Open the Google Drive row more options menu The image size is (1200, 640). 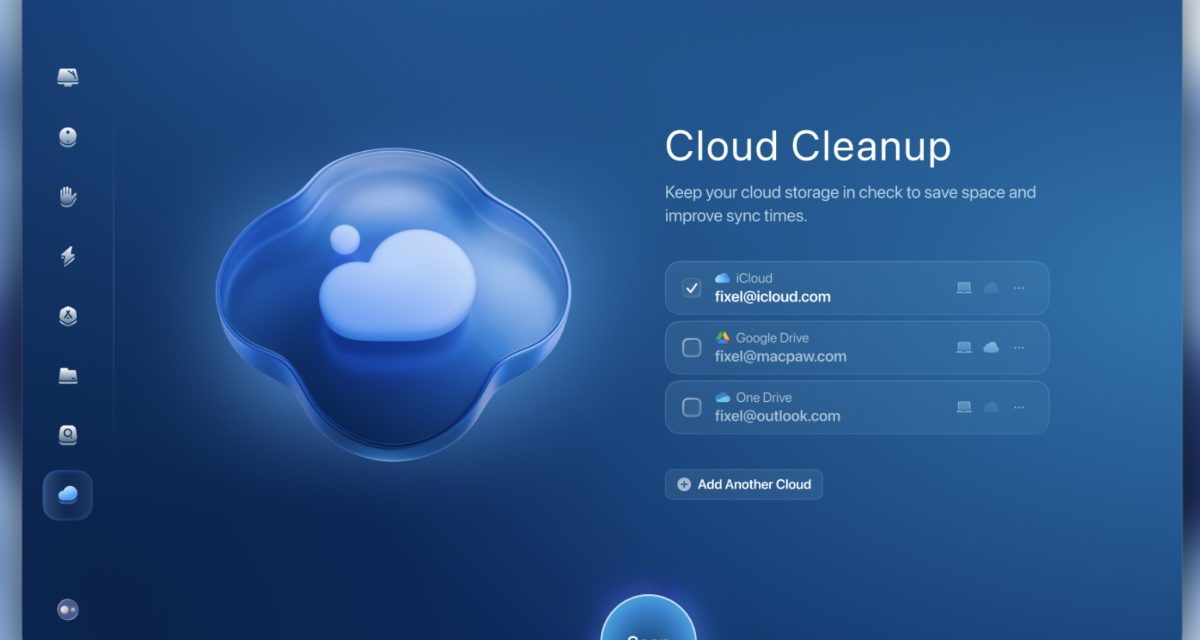[1019, 348]
